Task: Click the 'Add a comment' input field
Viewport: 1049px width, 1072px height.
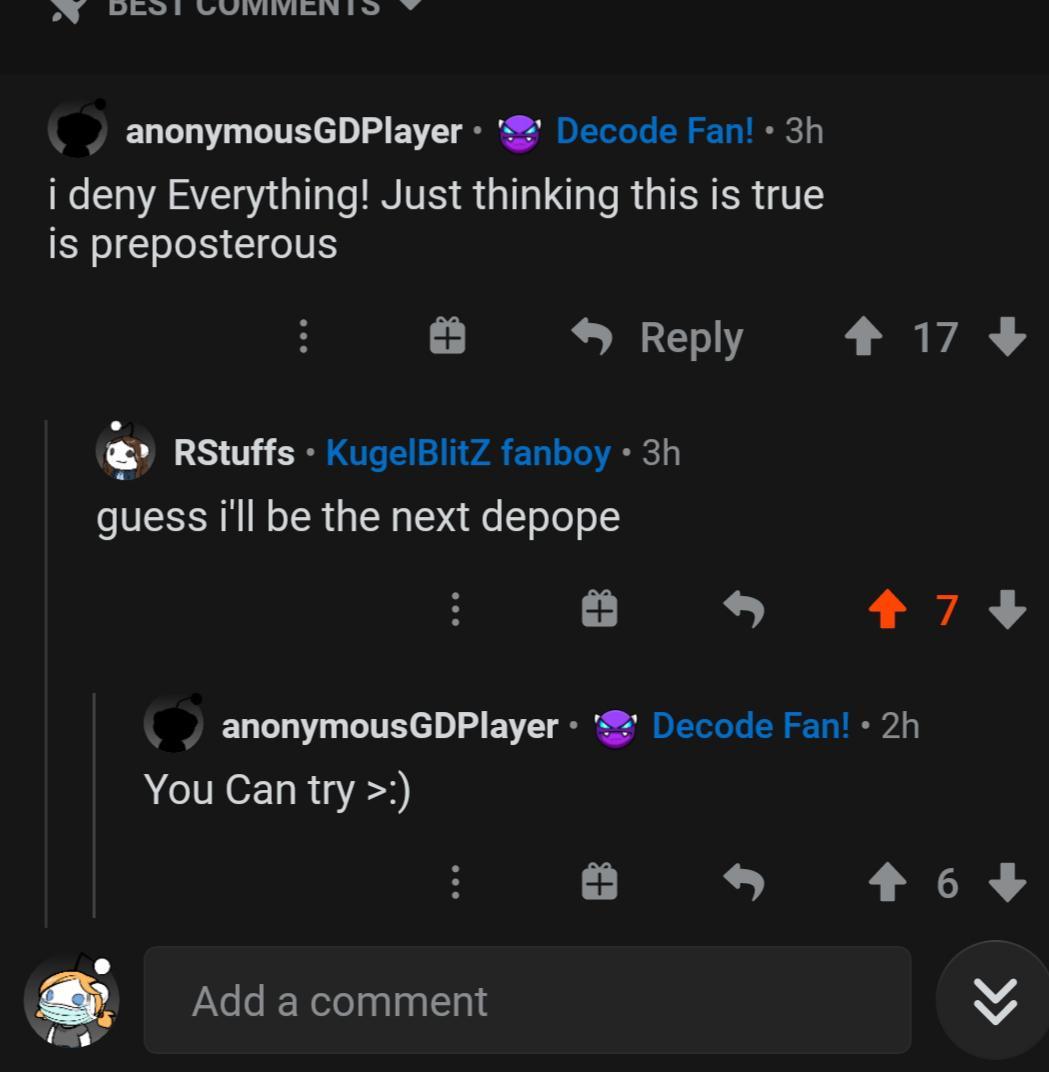Action: 527,1000
